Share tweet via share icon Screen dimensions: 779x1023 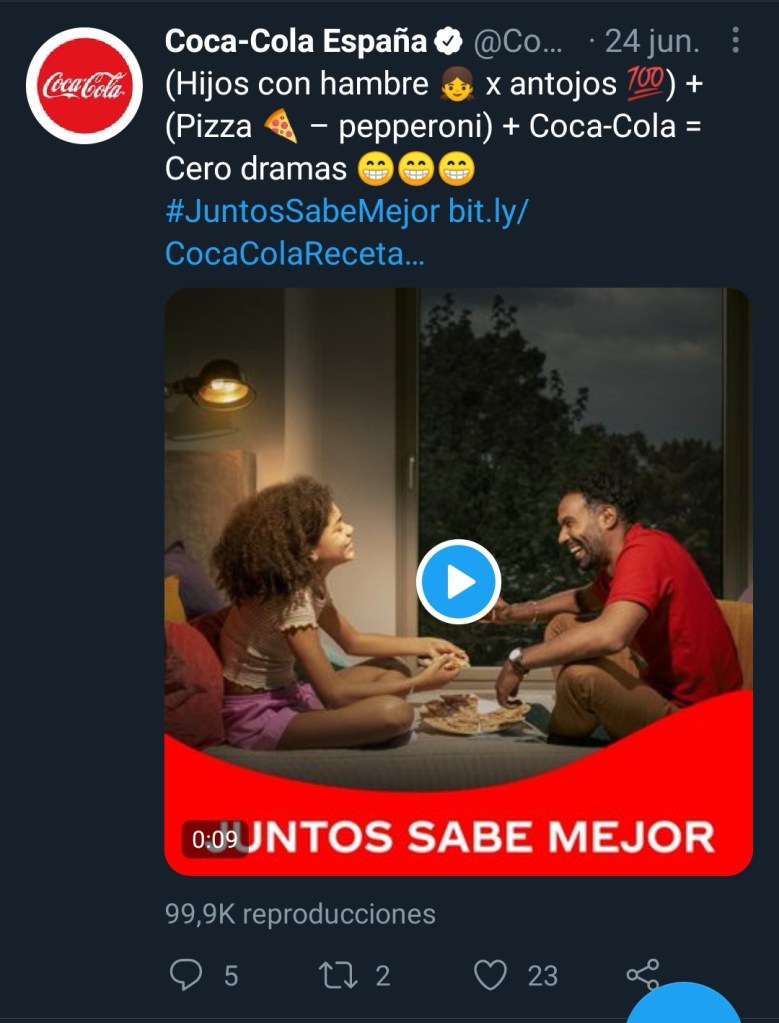(643, 975)
